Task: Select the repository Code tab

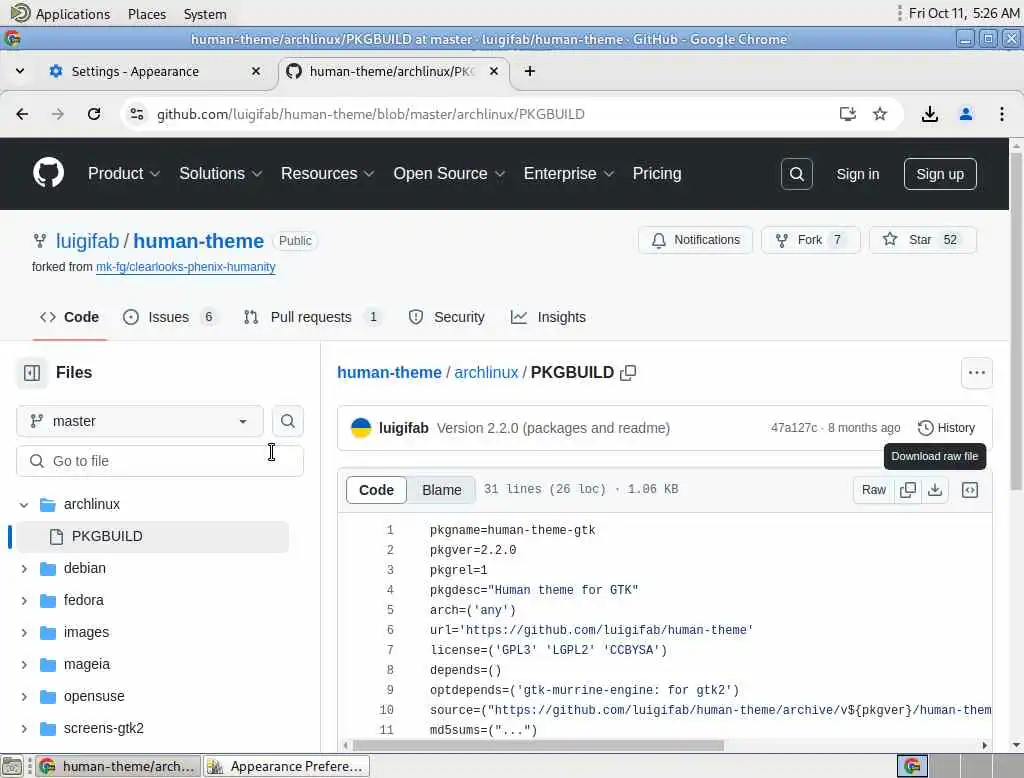Action: [69, 317]
